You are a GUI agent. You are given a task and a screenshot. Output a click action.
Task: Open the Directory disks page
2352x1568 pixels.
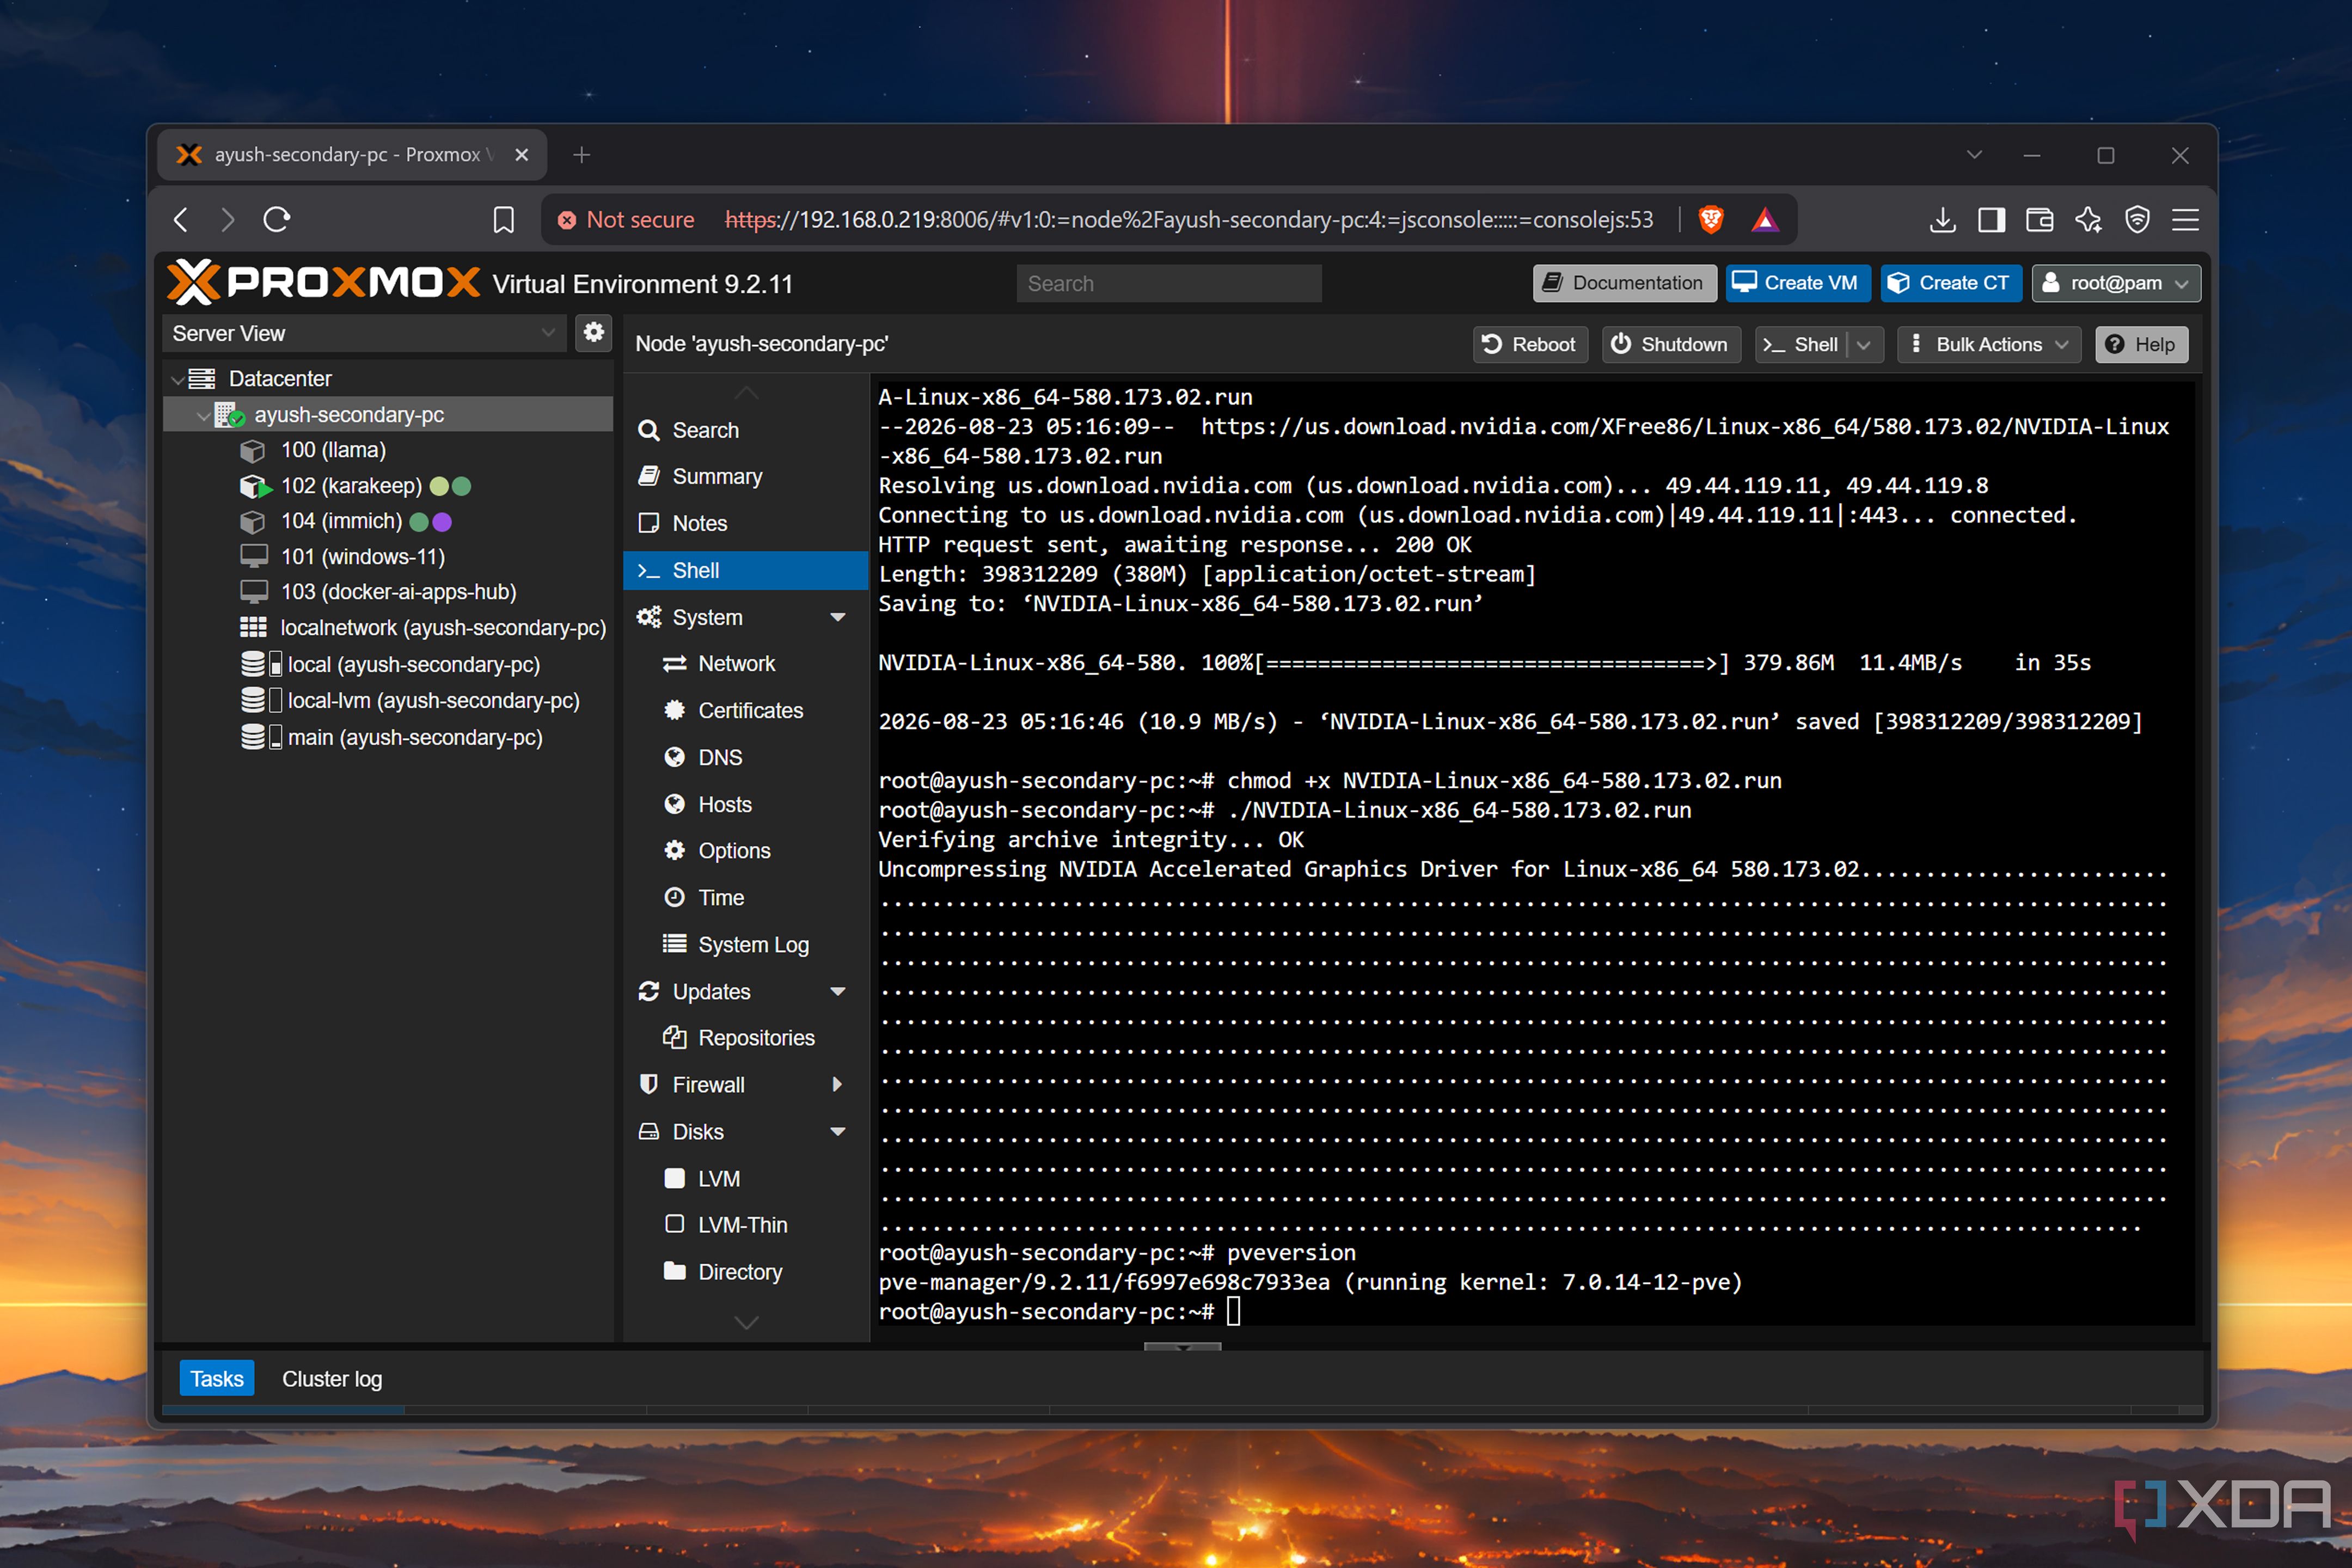(x=746, y=1271)
